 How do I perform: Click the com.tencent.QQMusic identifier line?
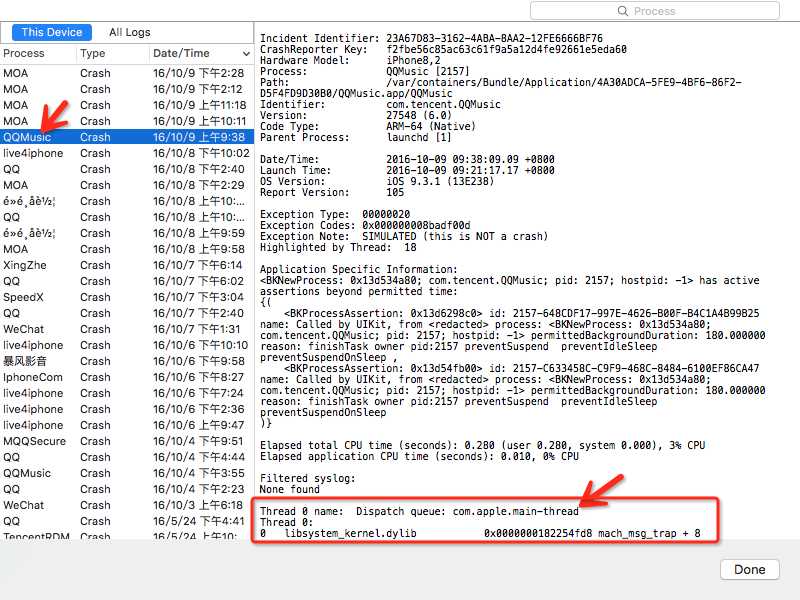coord(380,104)
